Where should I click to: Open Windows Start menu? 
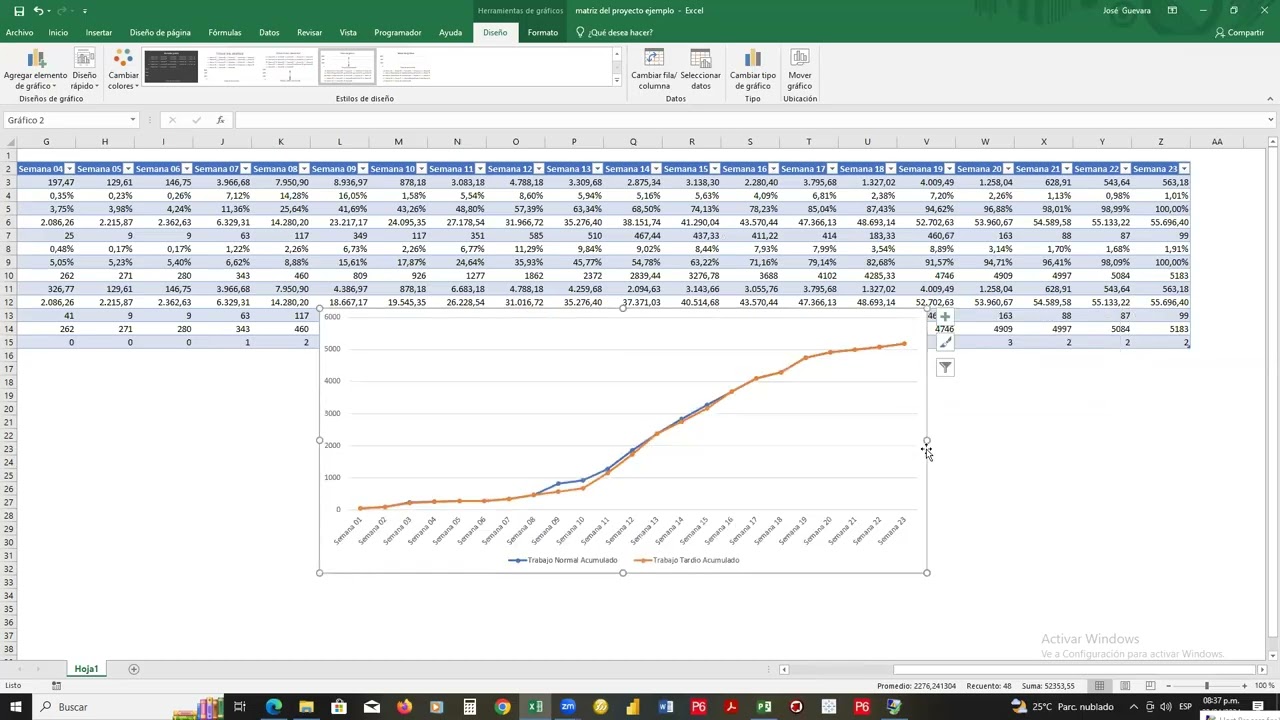point(16,707)
